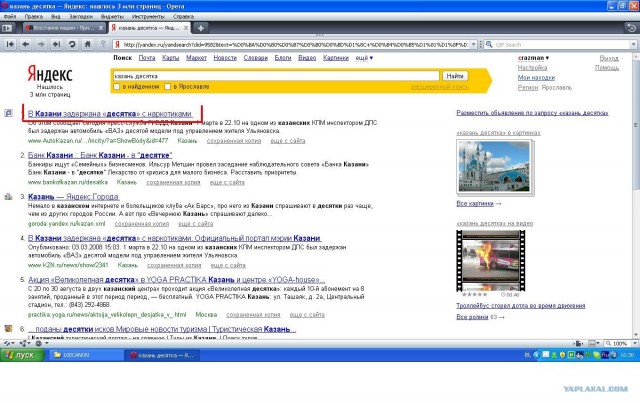Image resolution: width=640 pixels, height=403 pixels.
Task: Open the Закладки menu
Action: pyautogui.click(x=80, y=16)
